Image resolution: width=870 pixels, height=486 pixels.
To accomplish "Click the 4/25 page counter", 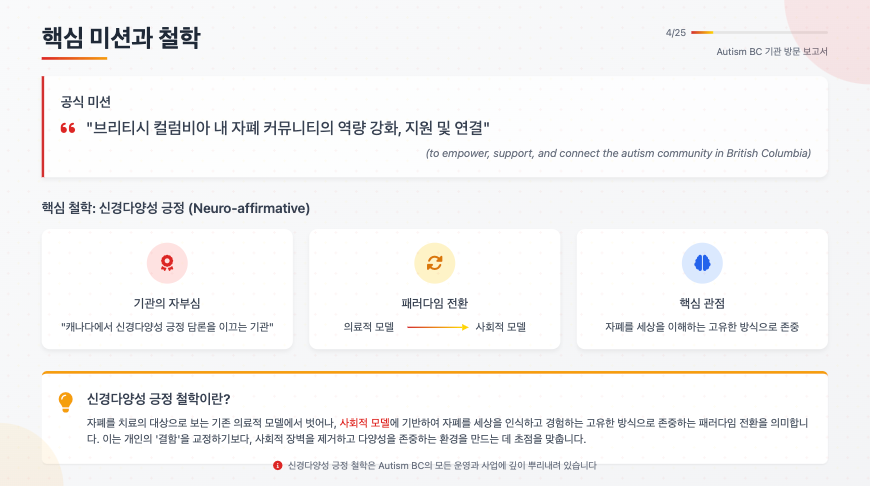I will point(675,33).
